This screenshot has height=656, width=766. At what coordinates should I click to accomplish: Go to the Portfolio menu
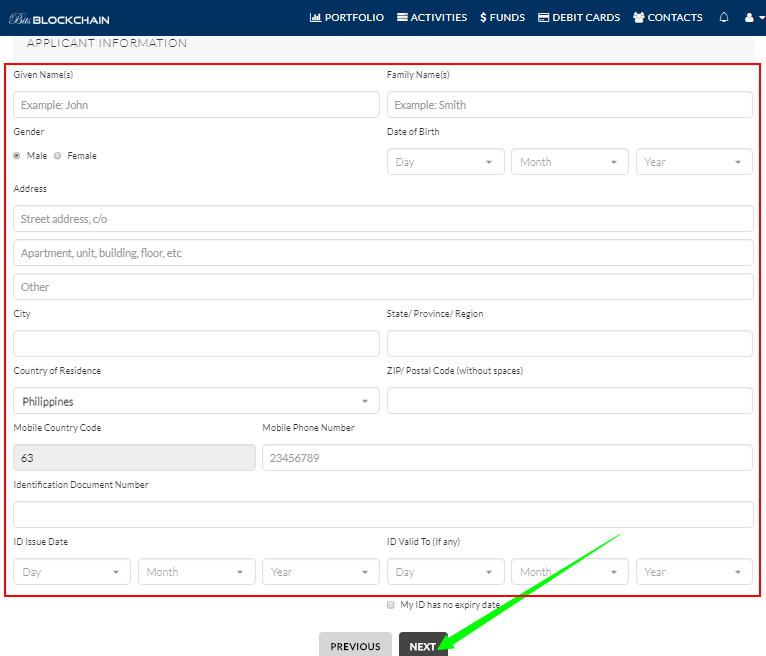click(x=347, y=18)
